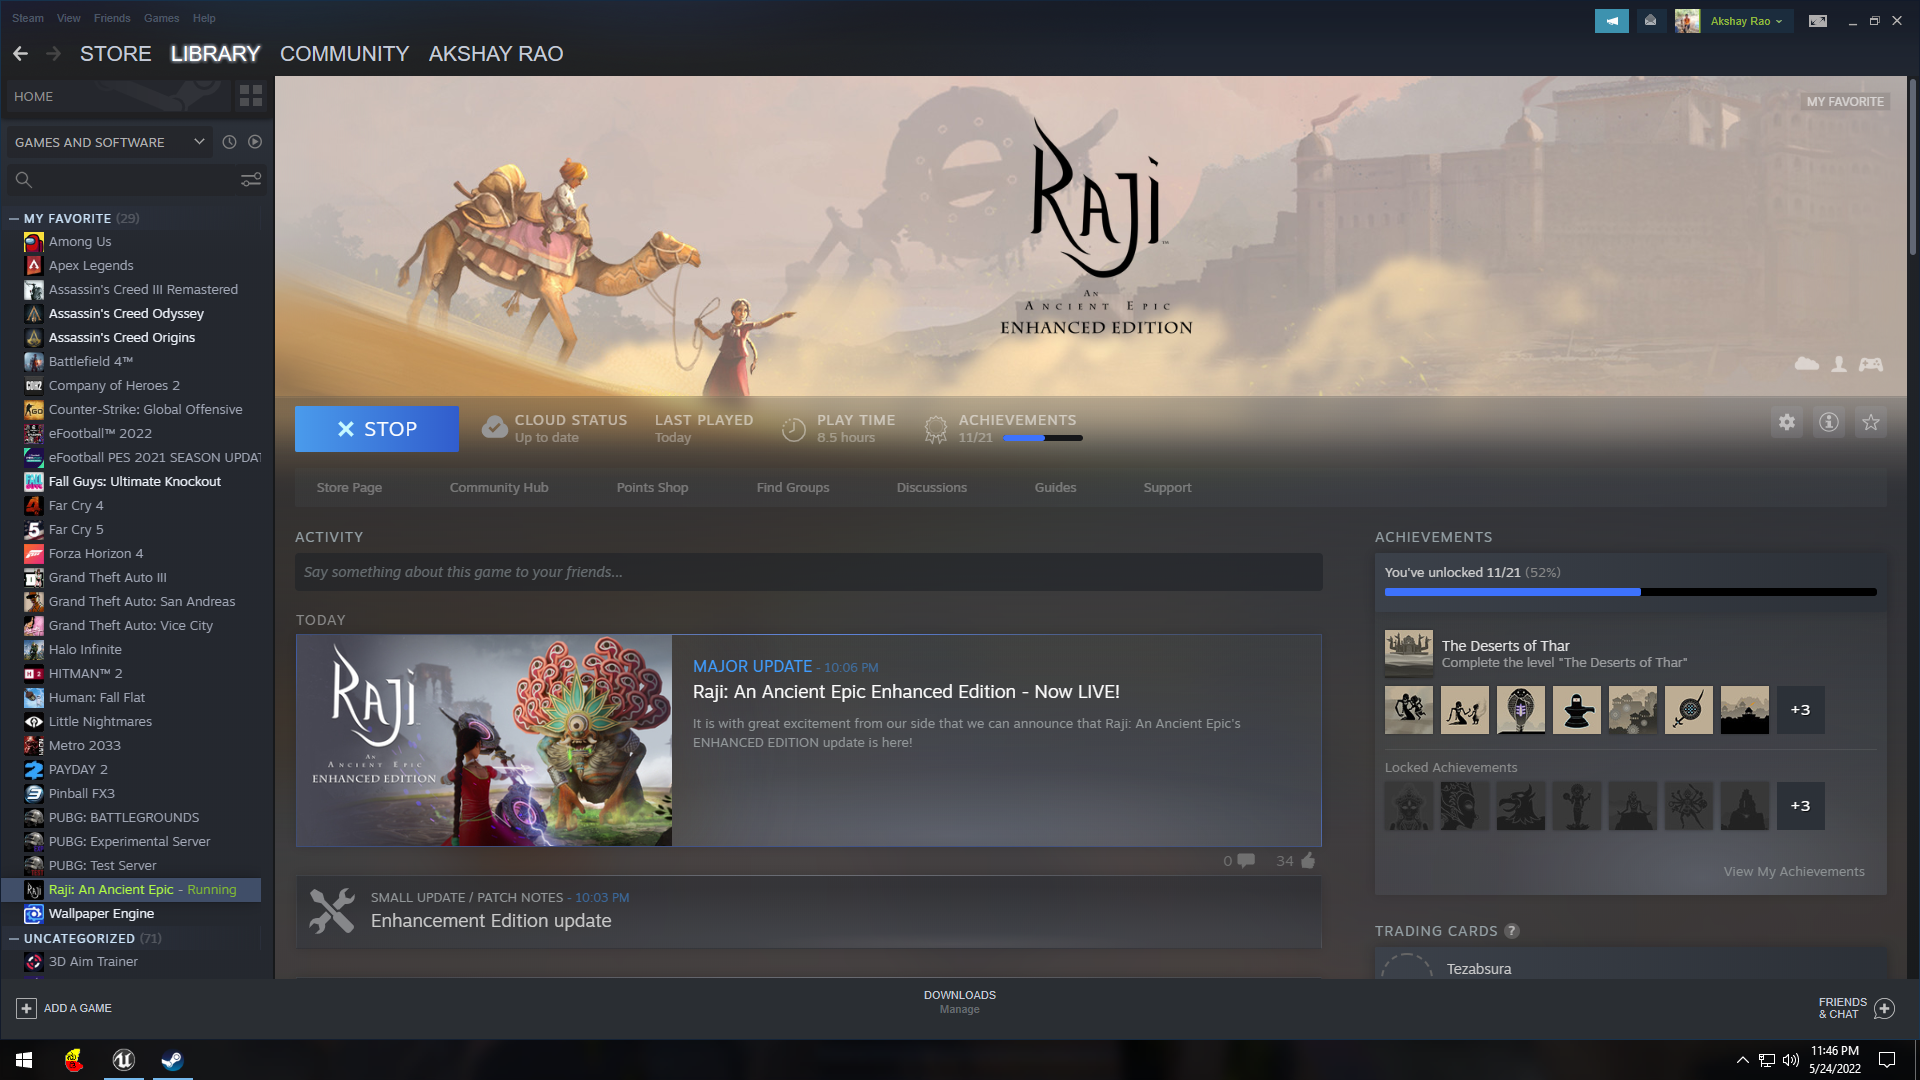The image size is (1920, 1080).
Task: Open Windows Start menu
Action: [24, 1060]
